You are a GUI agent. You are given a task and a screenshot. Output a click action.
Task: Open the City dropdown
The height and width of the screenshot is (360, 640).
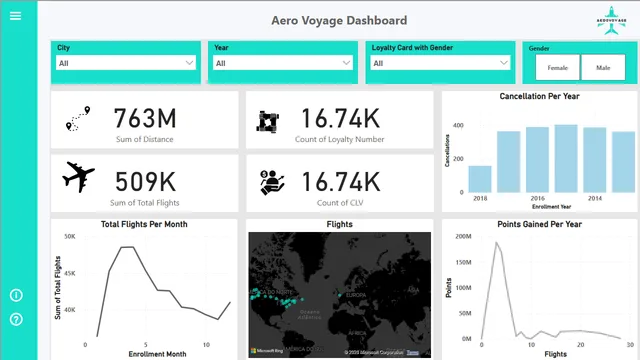(x=126, y=63)
